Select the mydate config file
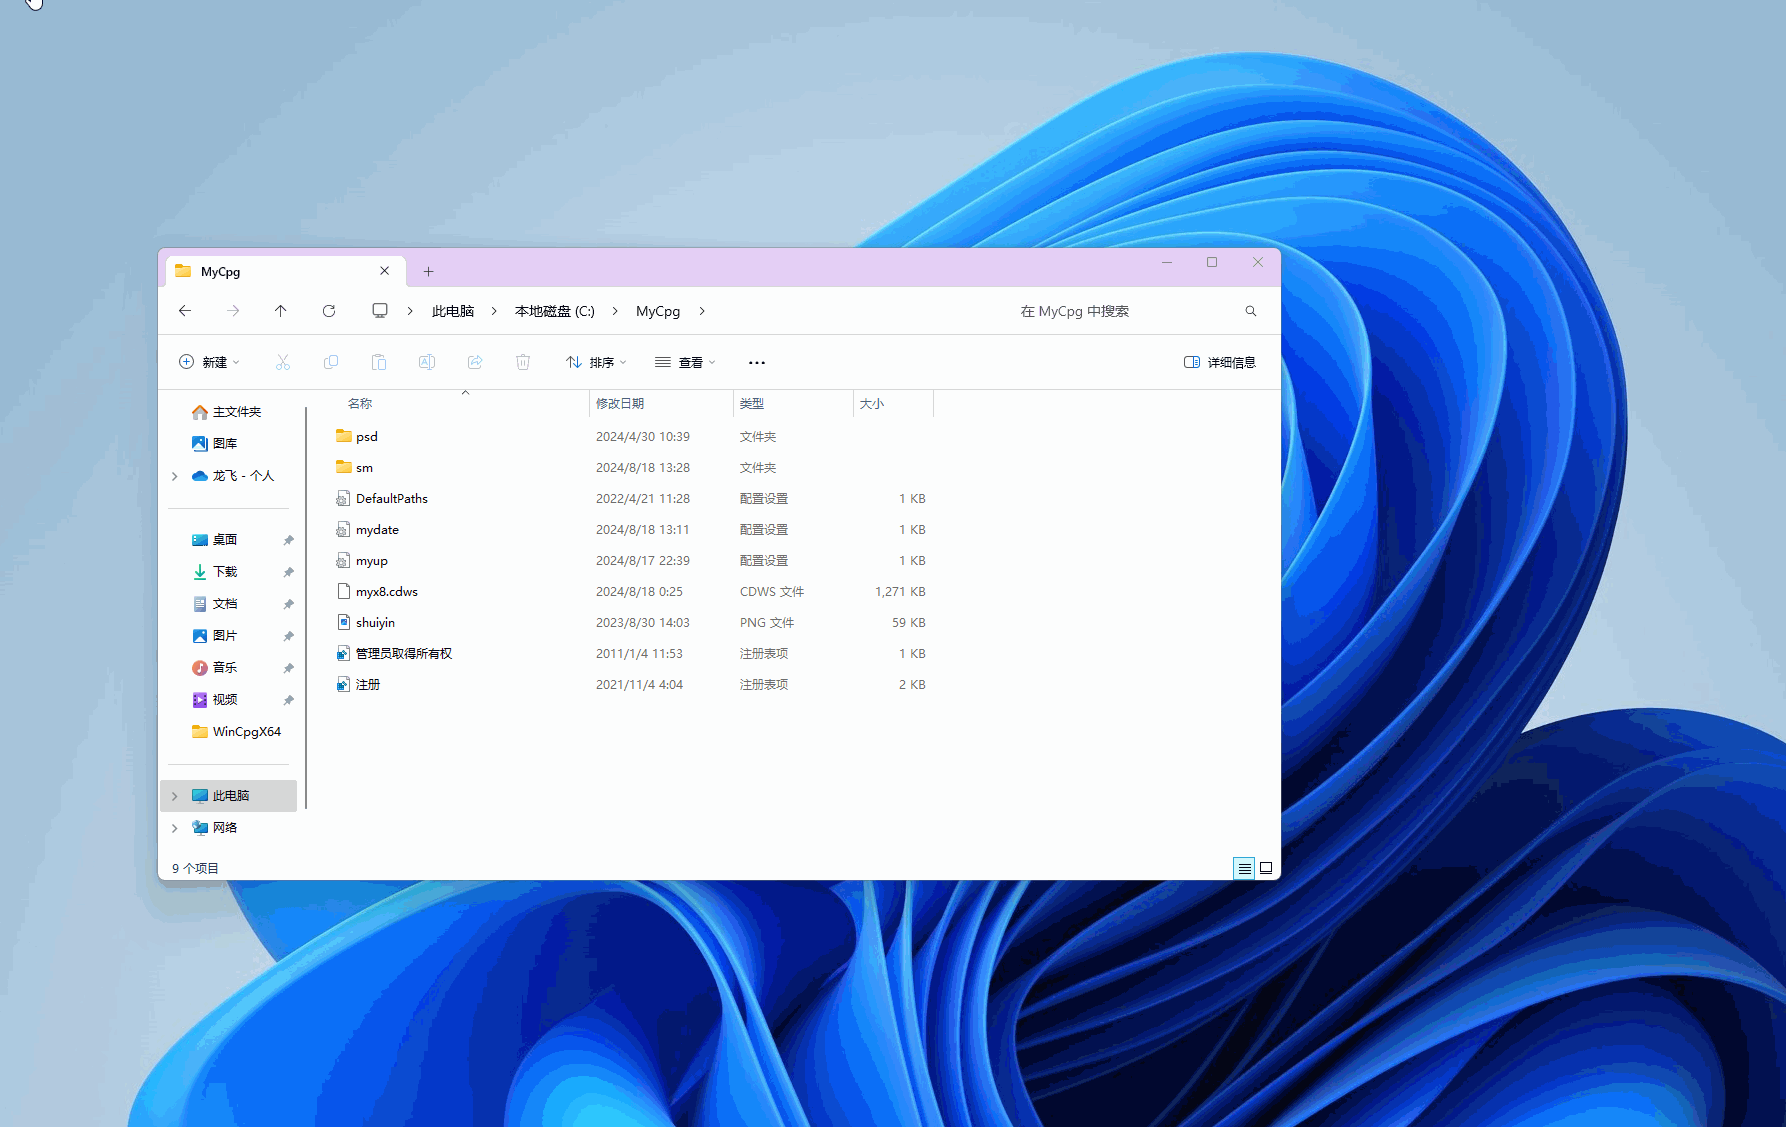Image resolution: width=1786 pixels, height=1127 pixels. pos(632,530)
